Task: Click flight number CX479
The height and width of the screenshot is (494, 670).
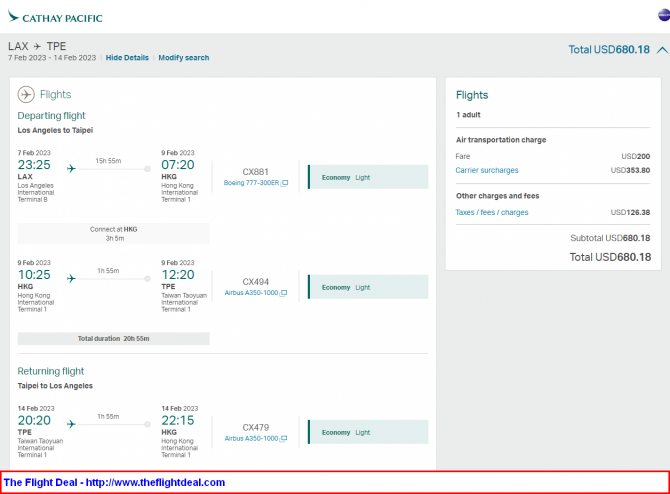Action: (256, 427)
